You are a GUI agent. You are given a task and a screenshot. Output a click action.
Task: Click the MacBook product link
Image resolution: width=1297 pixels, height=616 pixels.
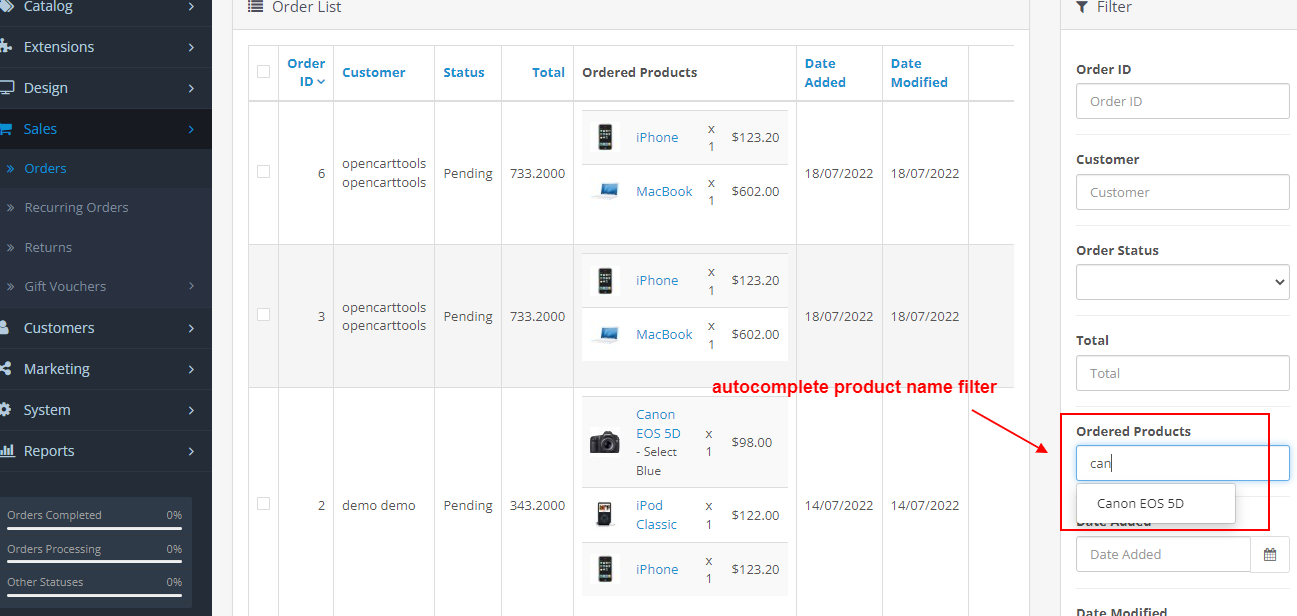(x=663, y=190)
